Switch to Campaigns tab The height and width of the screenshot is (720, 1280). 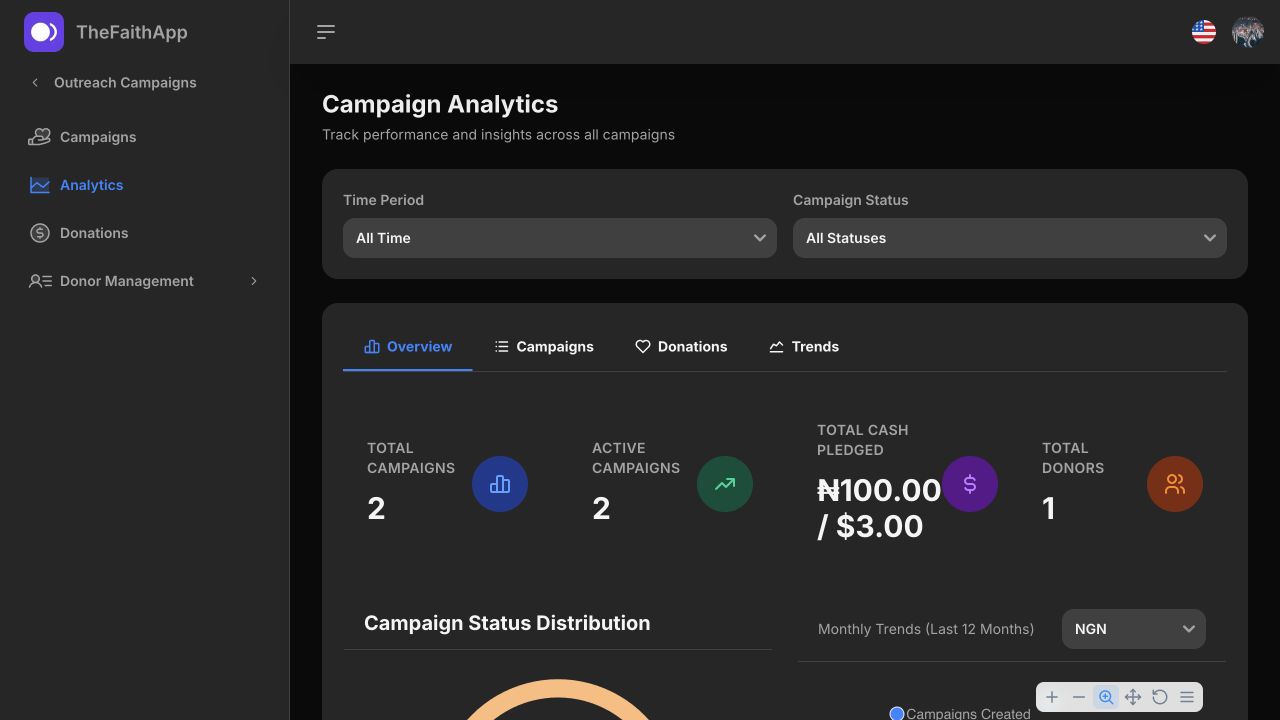click(544, 347)
